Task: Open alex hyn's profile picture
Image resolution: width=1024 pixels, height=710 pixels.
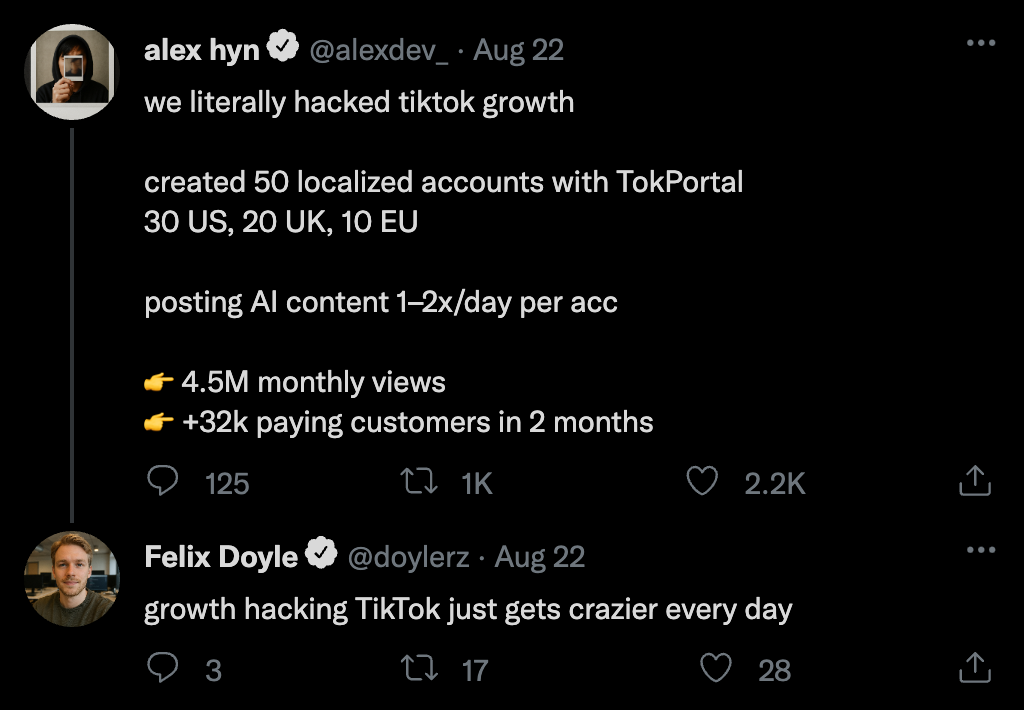Action: (71, 72)
